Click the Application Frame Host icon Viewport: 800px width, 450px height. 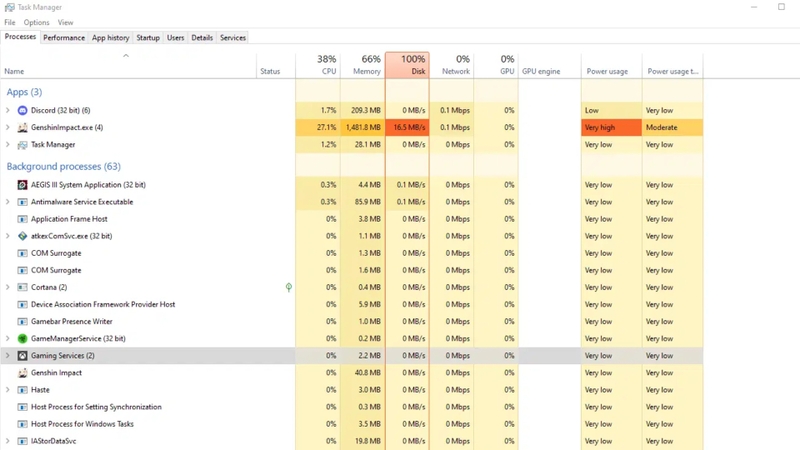pyautogui.click(x=22, y=219)
